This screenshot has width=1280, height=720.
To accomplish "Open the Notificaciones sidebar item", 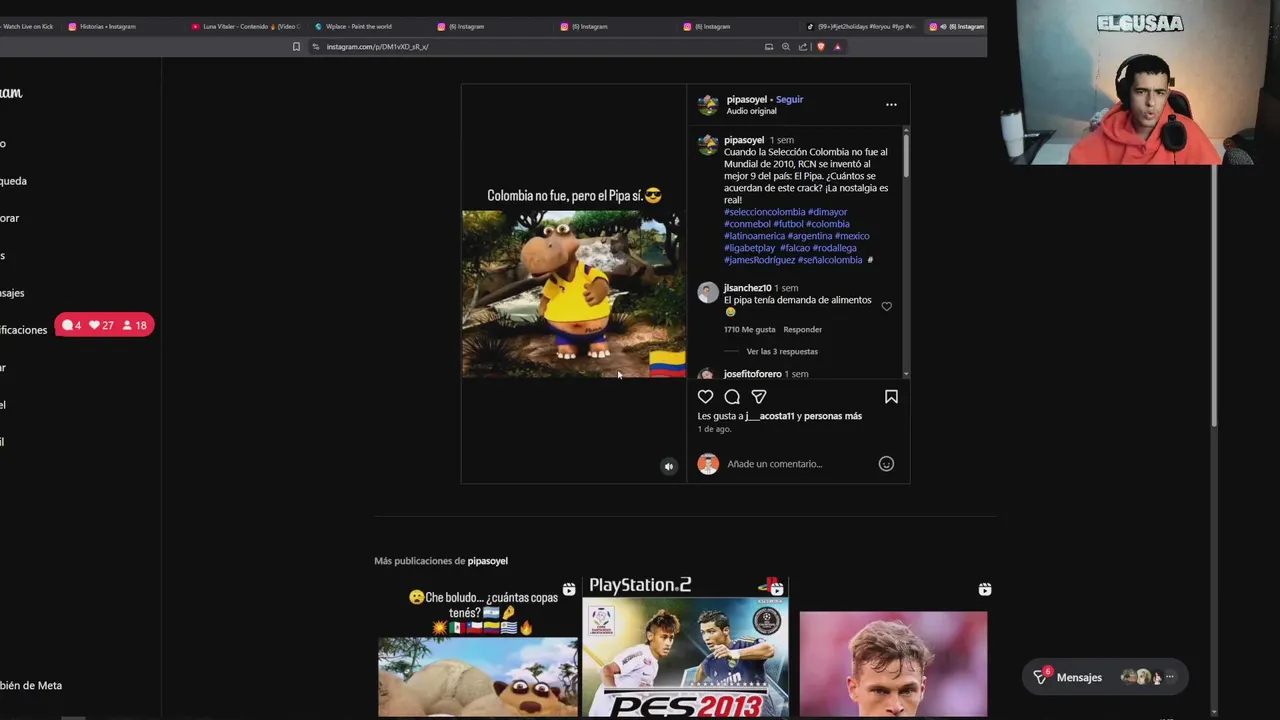I will pyautogui.click(x=23, y=330).
